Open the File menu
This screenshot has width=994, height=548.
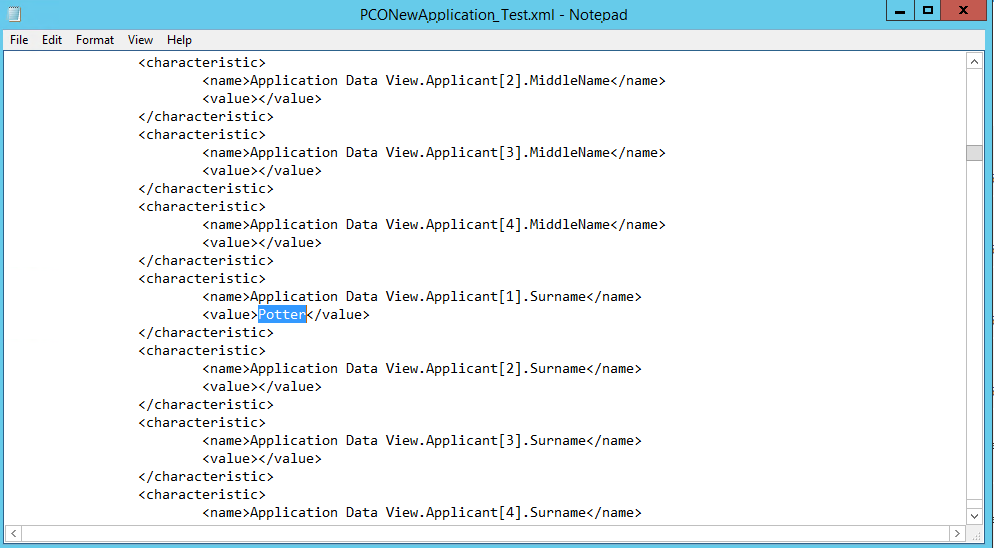(19, 40)
